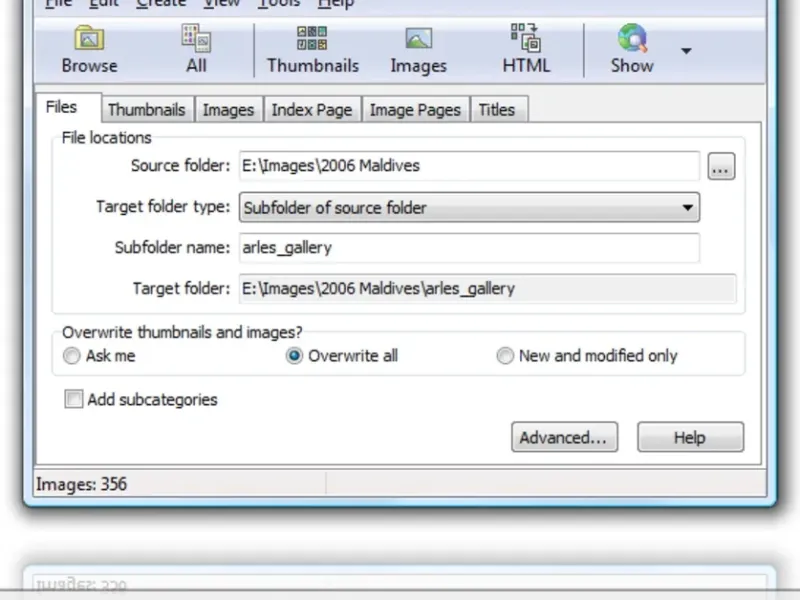Screen dimensions: 800x600
Task: Click the Thumbnails grid icon in the toolbar
Action: pos(312,38)
